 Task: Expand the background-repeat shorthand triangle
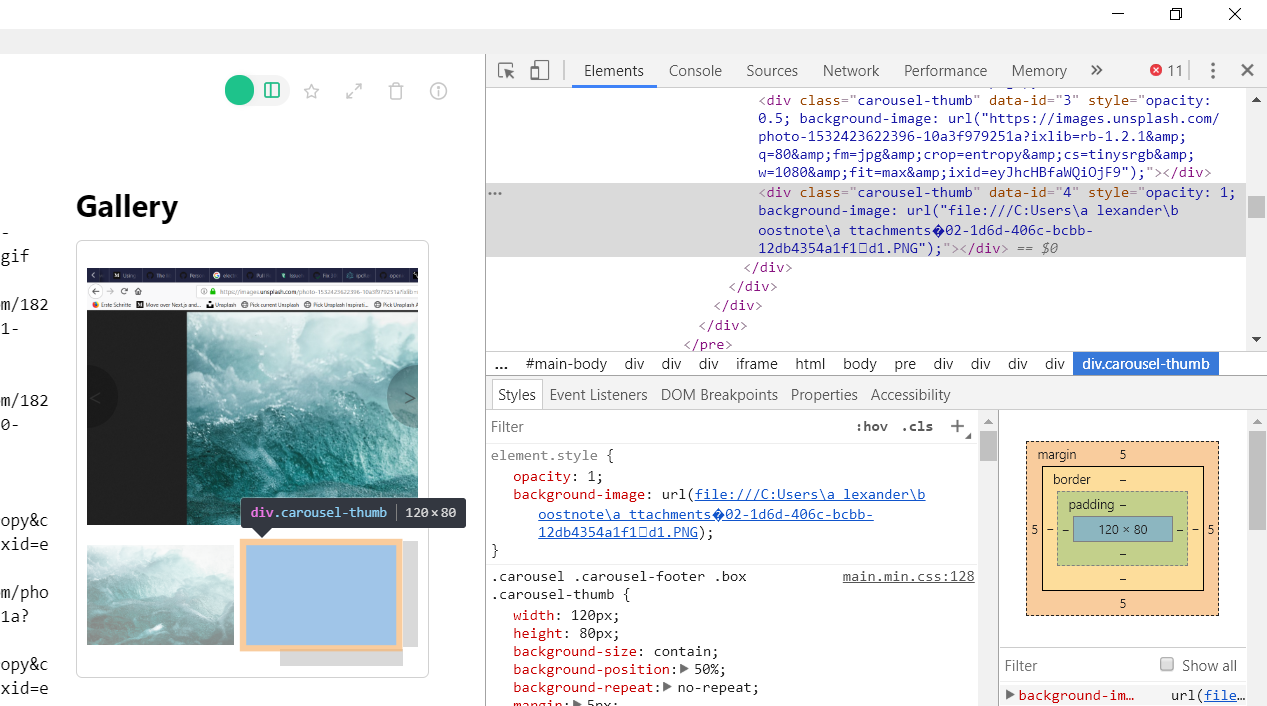(667, 687)
